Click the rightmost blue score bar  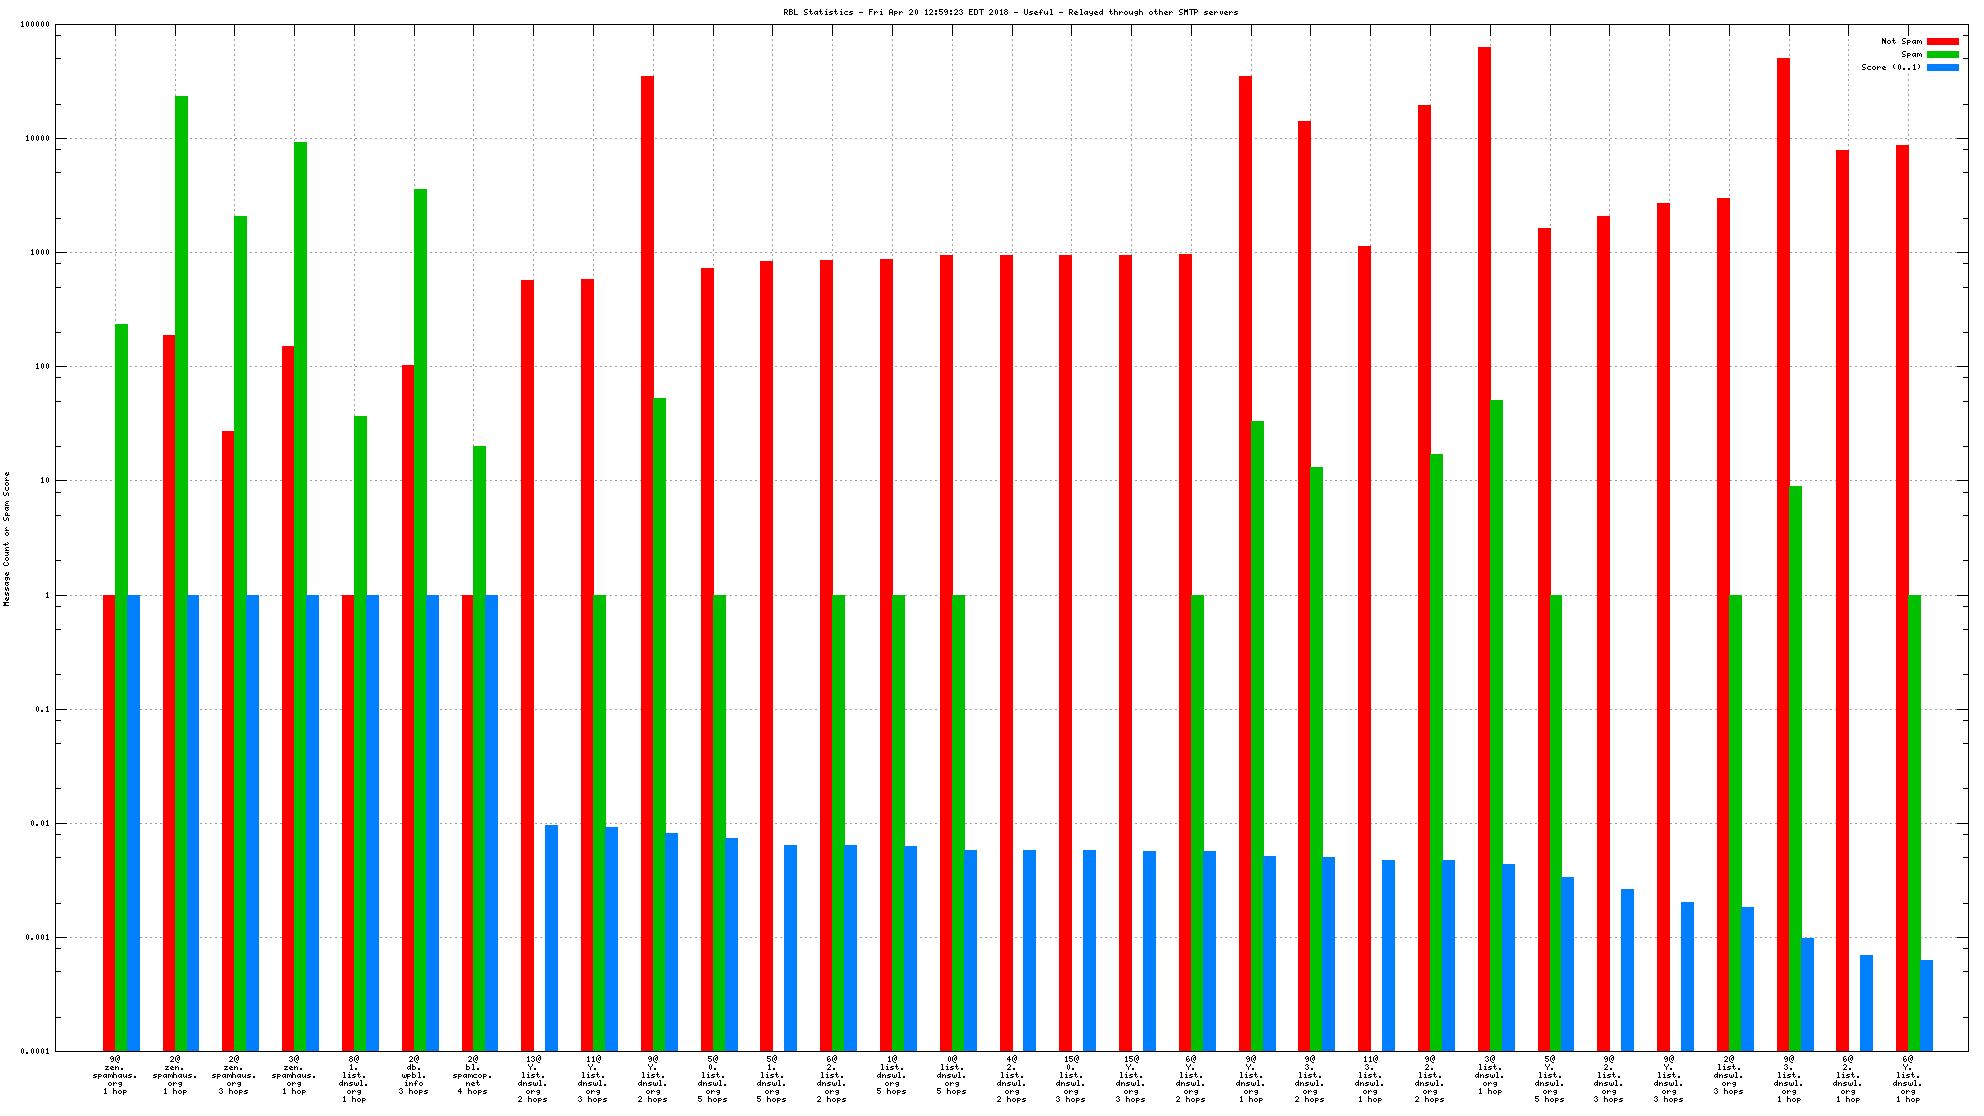point(1926,1005)
